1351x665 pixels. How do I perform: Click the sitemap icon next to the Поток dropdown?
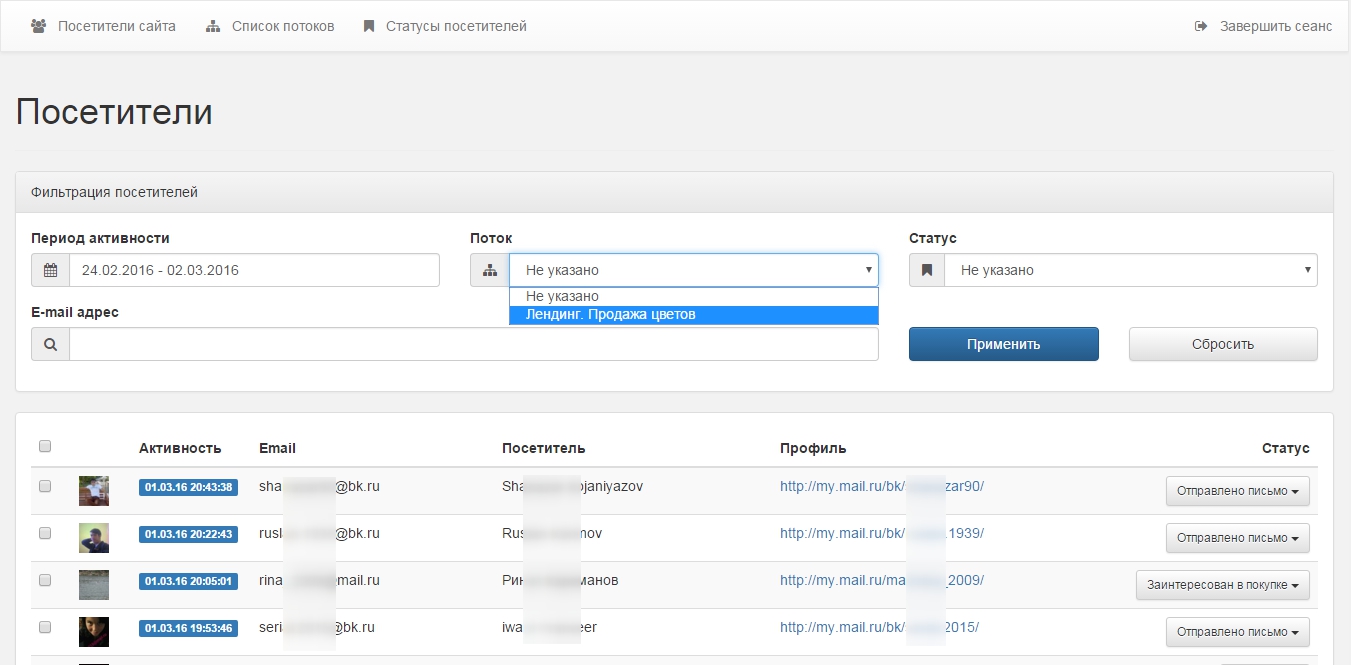489,270
